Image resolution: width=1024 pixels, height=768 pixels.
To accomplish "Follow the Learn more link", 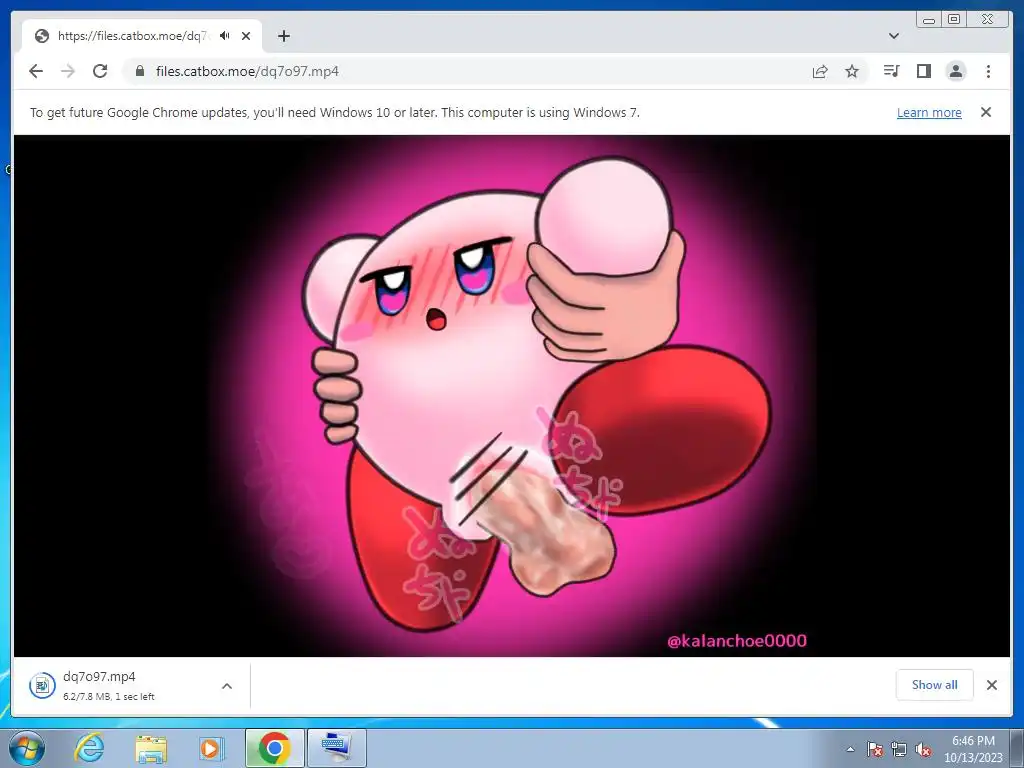I will [929, 112].
